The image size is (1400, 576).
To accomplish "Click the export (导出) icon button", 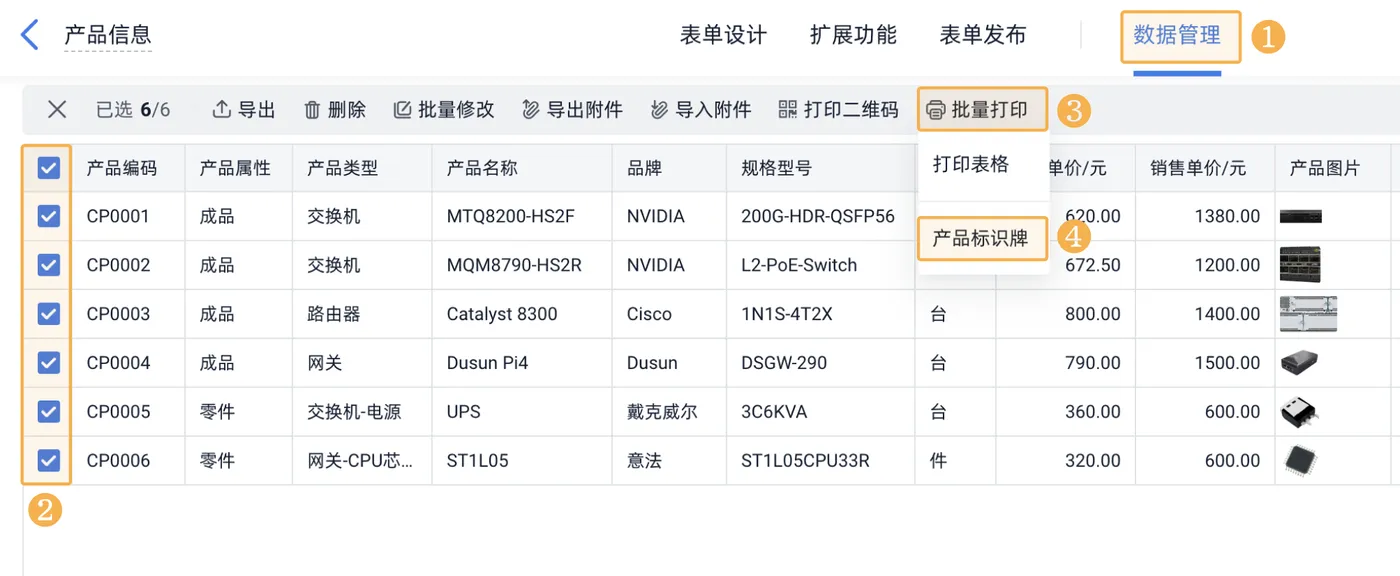I will 222,110.
